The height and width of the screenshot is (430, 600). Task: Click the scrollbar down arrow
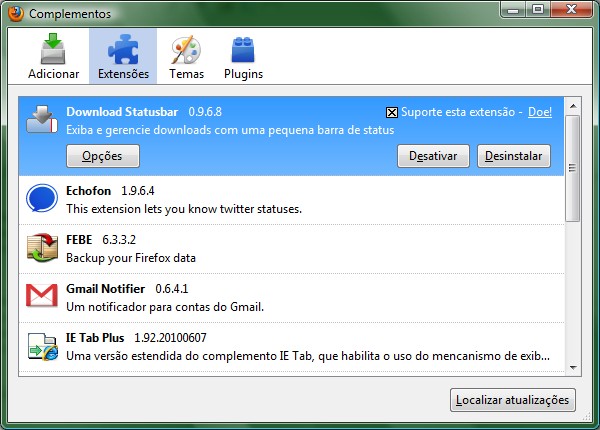click(x=573, y=368)
